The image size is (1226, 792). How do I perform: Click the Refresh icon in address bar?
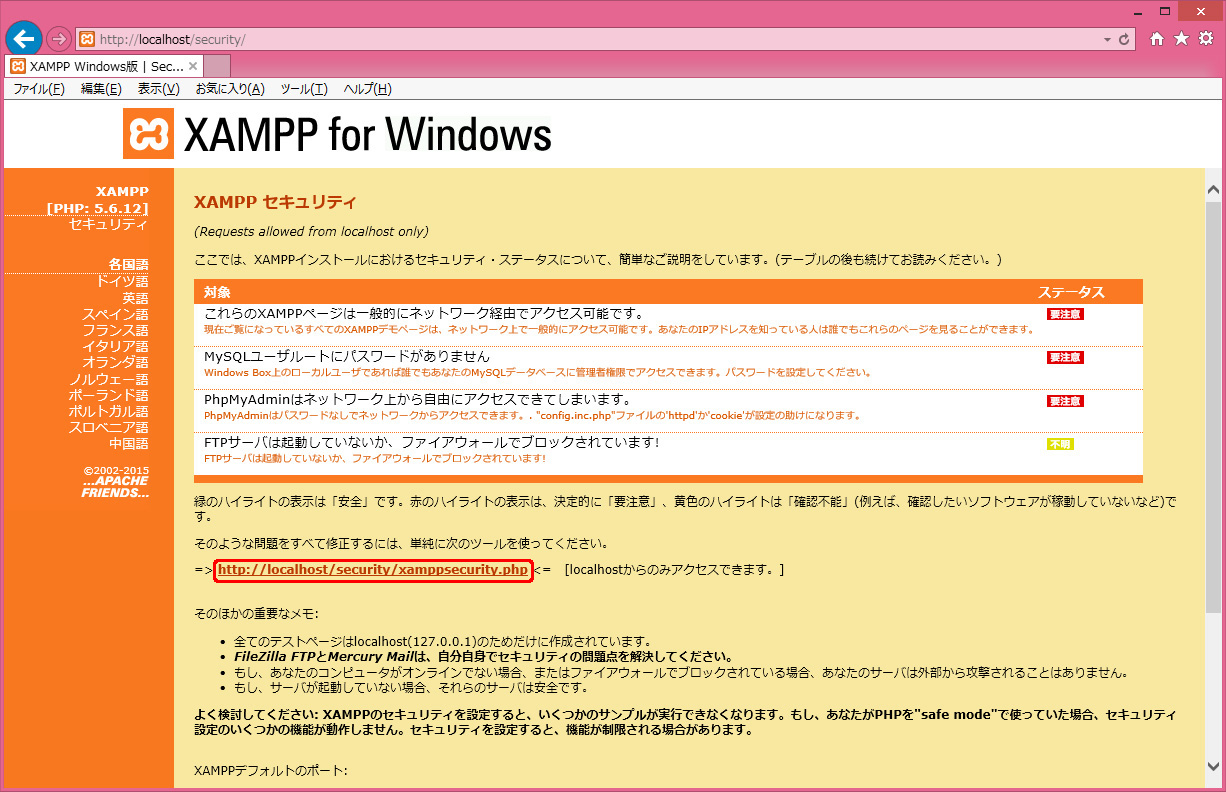coord(1124,40)
